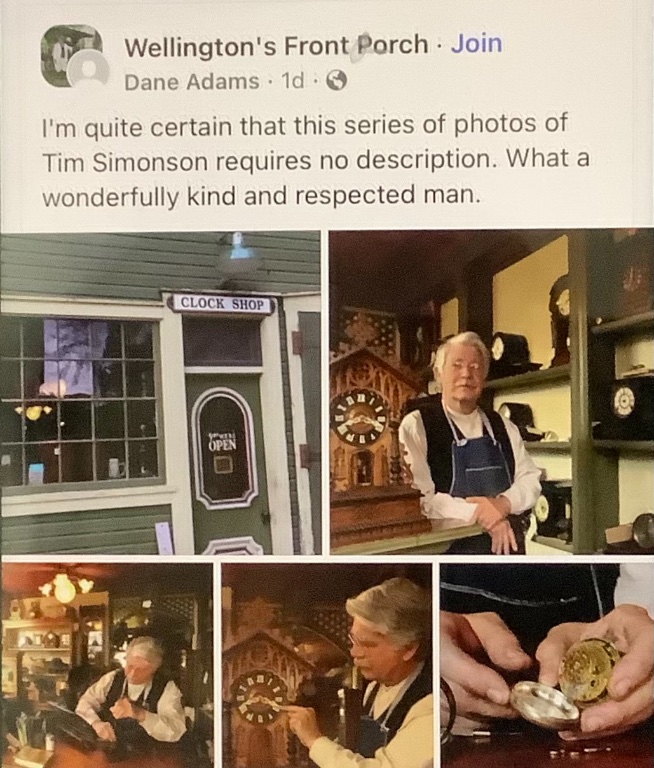
Task: Join the Wellington's Front Porch group
Action: [476, 44]
